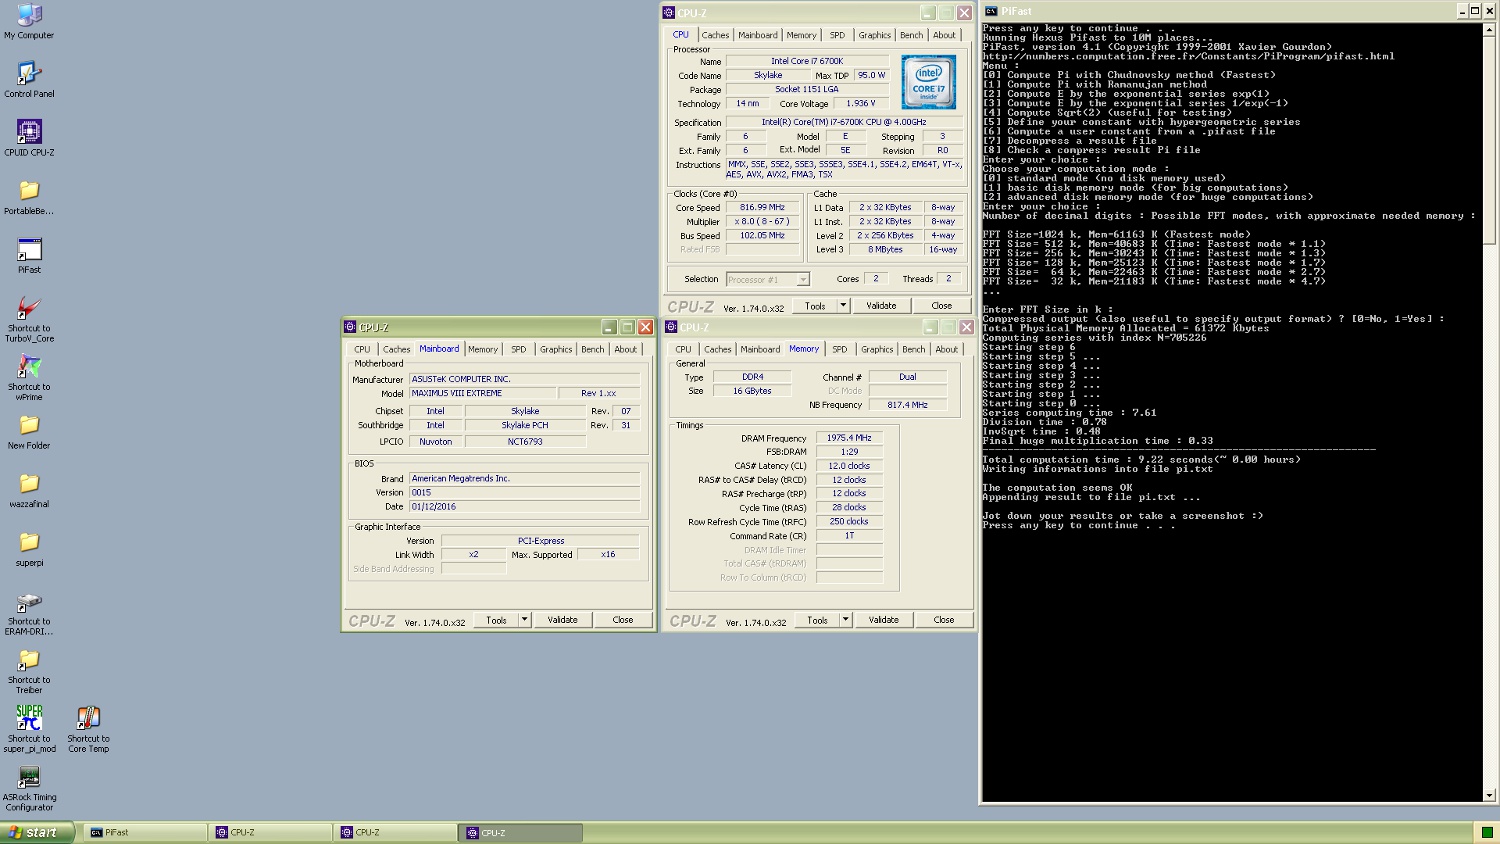Click PiFast console scrollbar up arrow

point(1490,29)
